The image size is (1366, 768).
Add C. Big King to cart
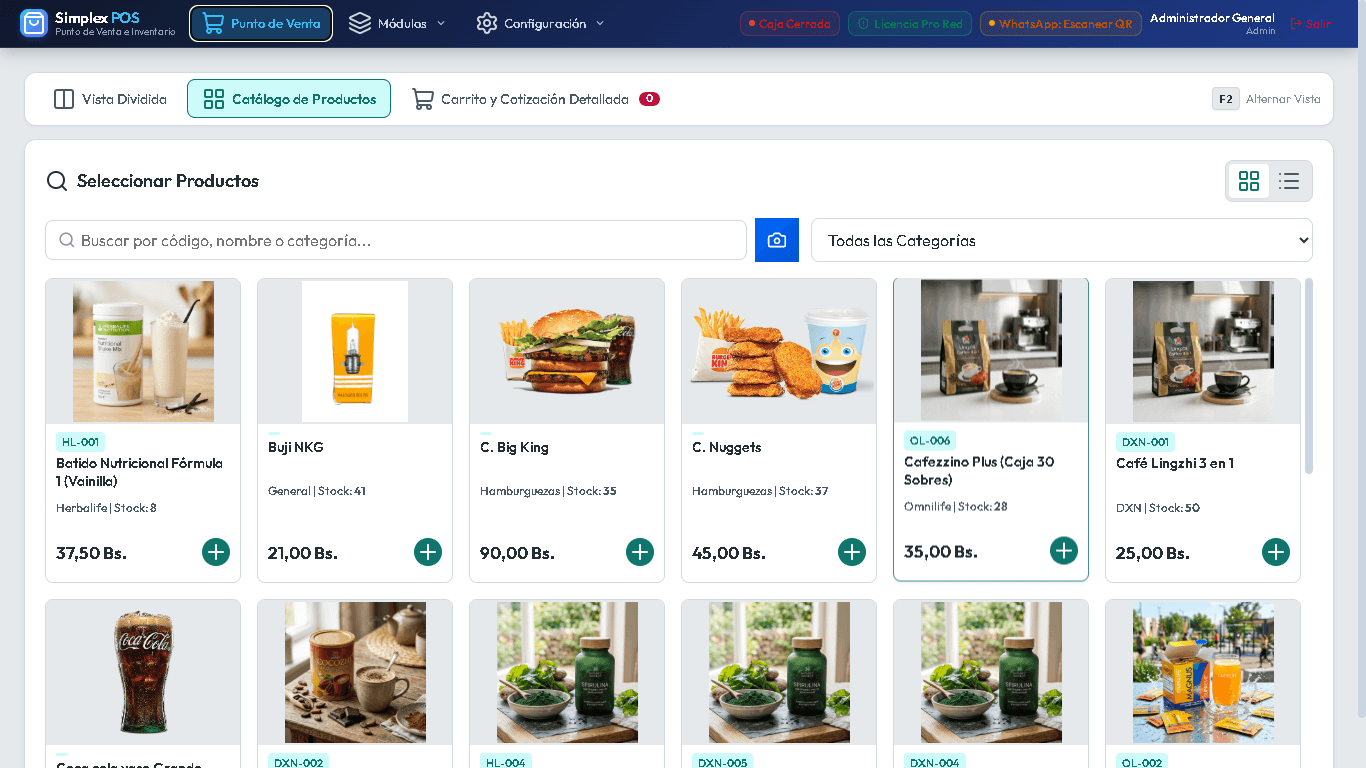[x=640, y=552]
